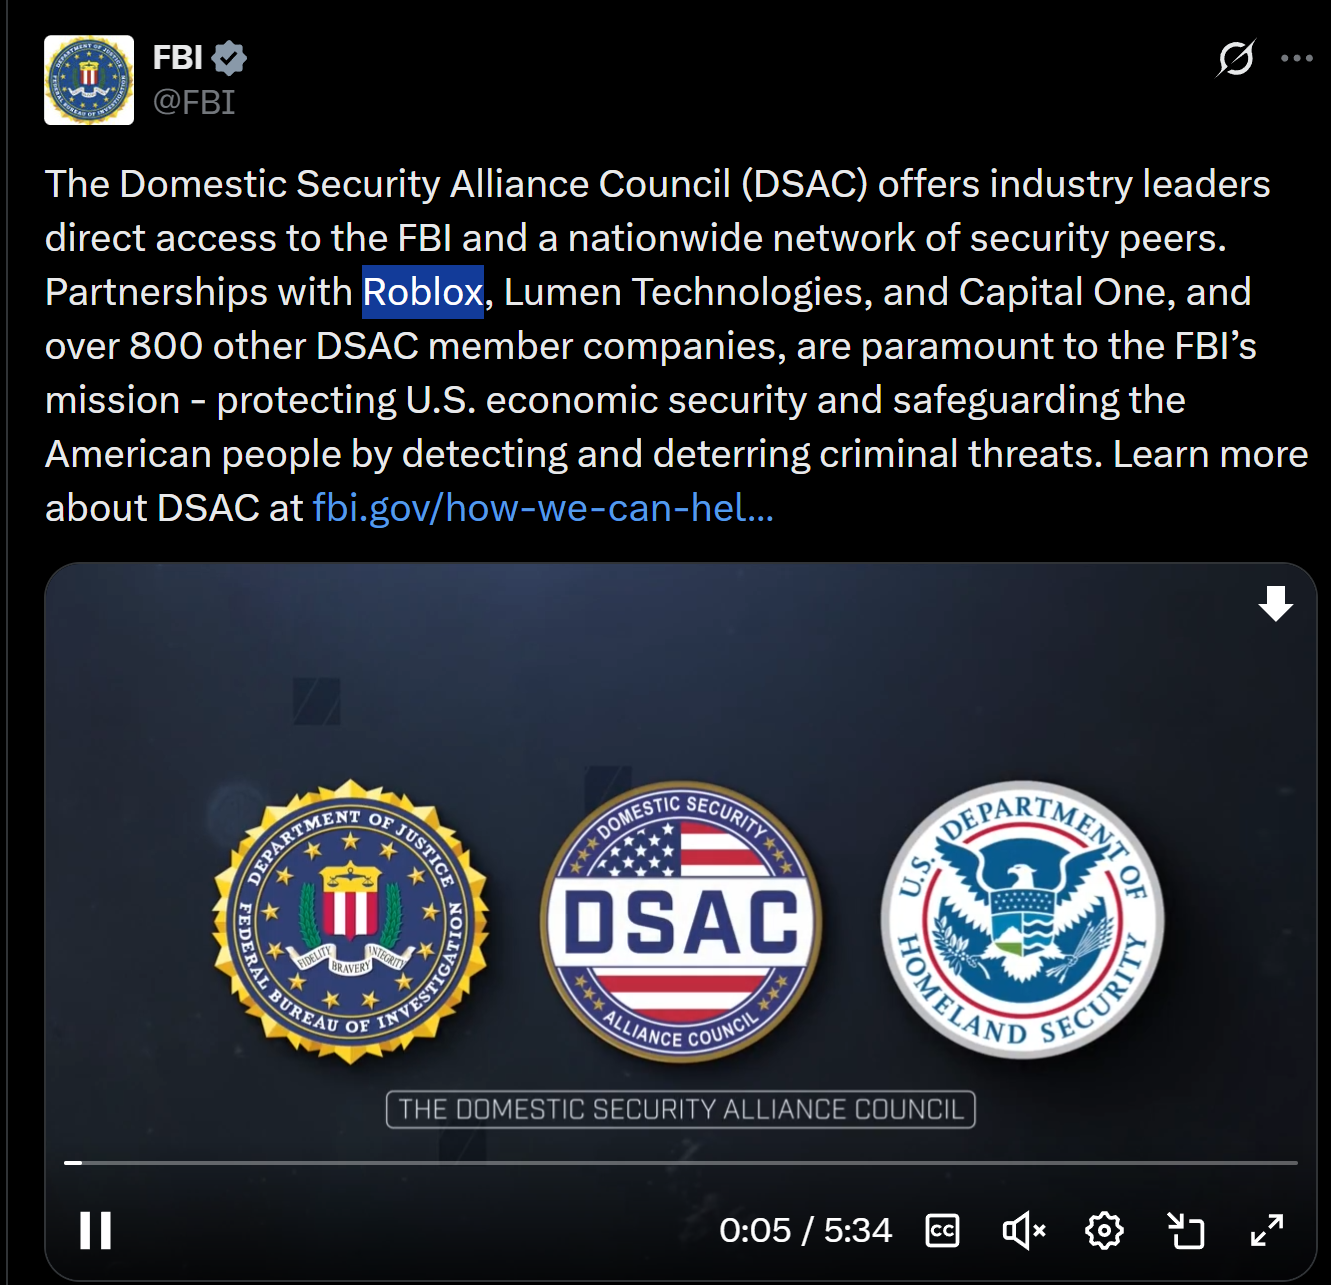Seek along the video progress bar
This screenshot has width=1331, height=1285.
point(681,1163)
